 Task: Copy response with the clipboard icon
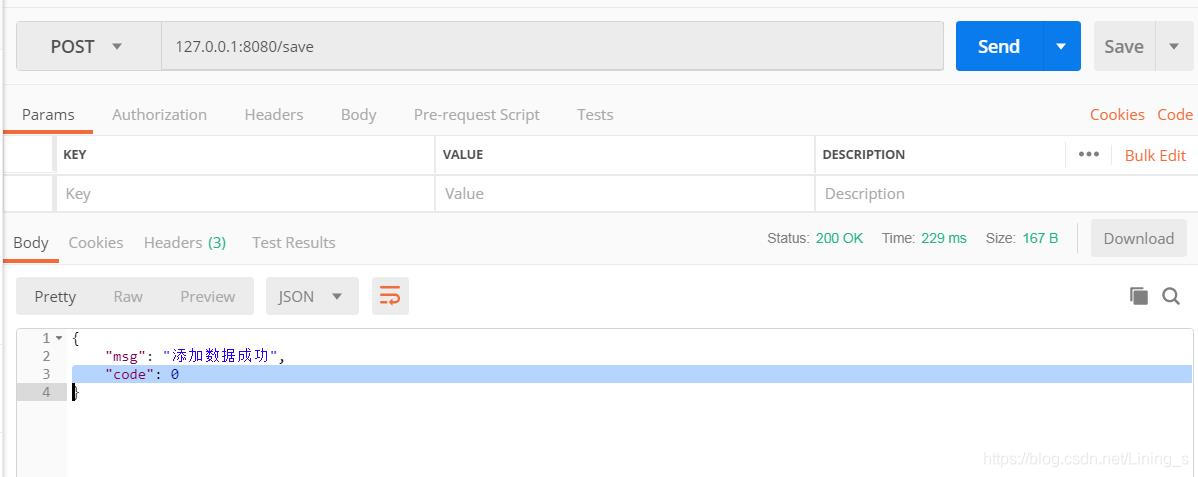pos(1138,296)
